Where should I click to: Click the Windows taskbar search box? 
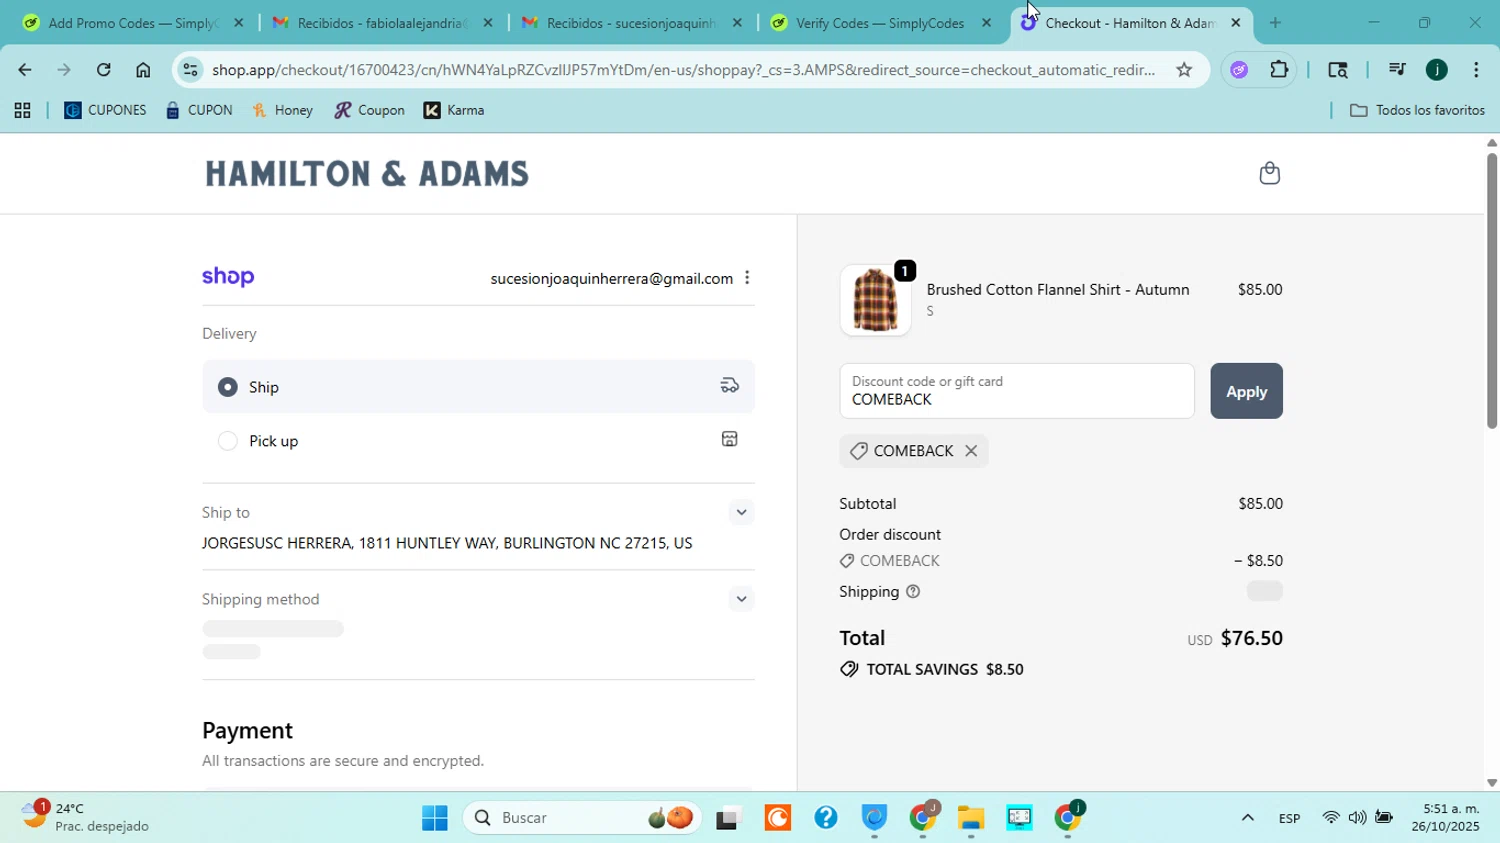pos(582,818)
